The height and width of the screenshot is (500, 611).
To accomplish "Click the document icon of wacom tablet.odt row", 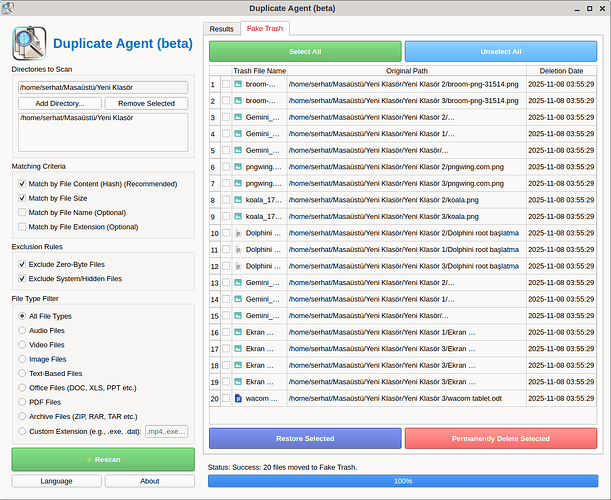I will click(x=238, y=398).
